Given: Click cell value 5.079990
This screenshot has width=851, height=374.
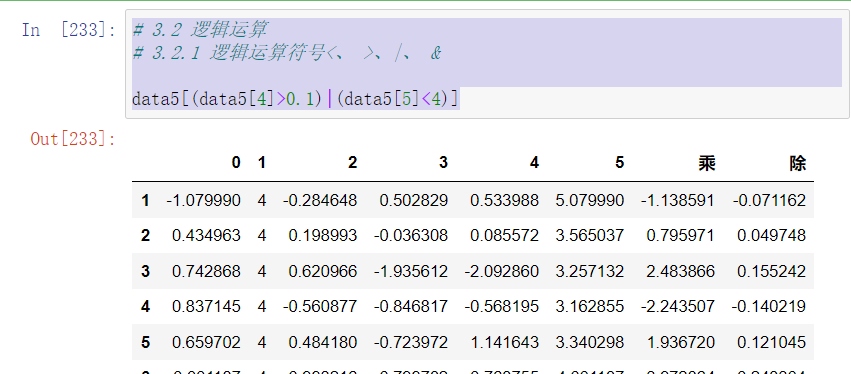Looking at the screenshot, I should [590, 201].
